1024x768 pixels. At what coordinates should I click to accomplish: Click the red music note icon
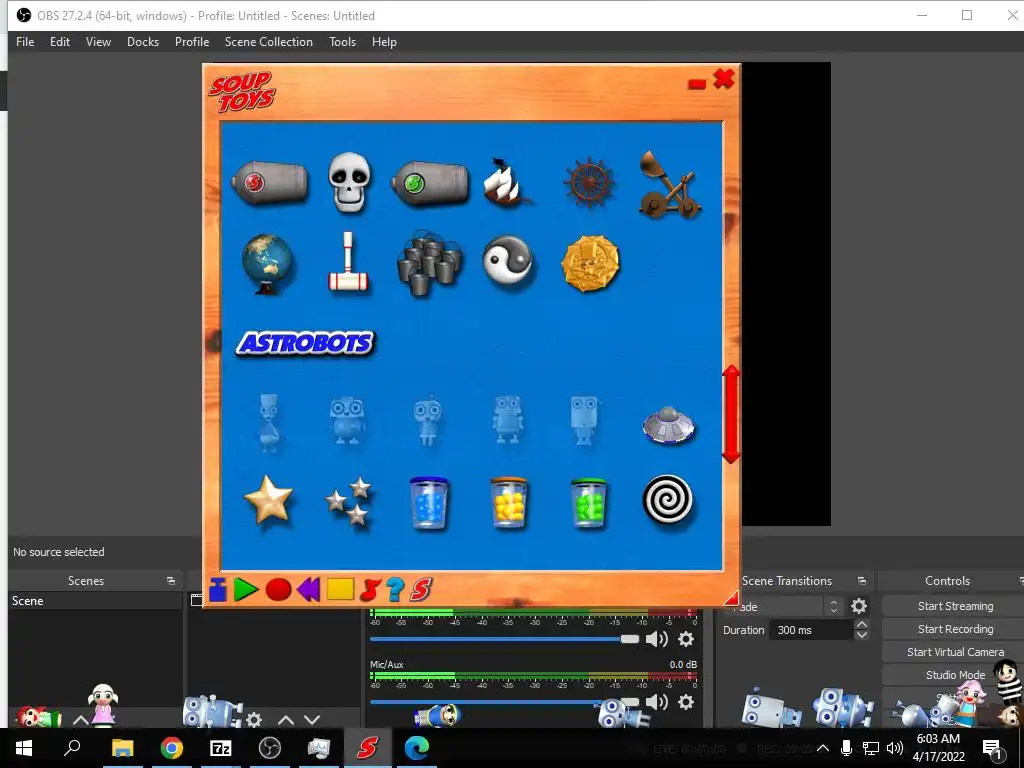coord(370,590)
